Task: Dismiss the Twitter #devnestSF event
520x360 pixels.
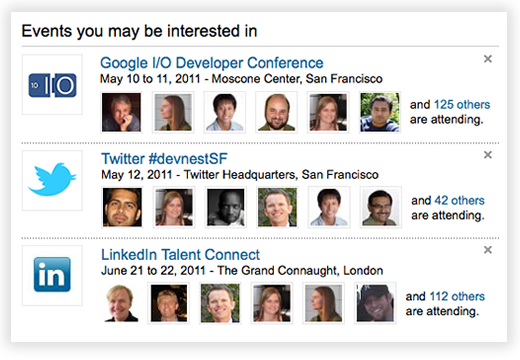Action: 488,155
